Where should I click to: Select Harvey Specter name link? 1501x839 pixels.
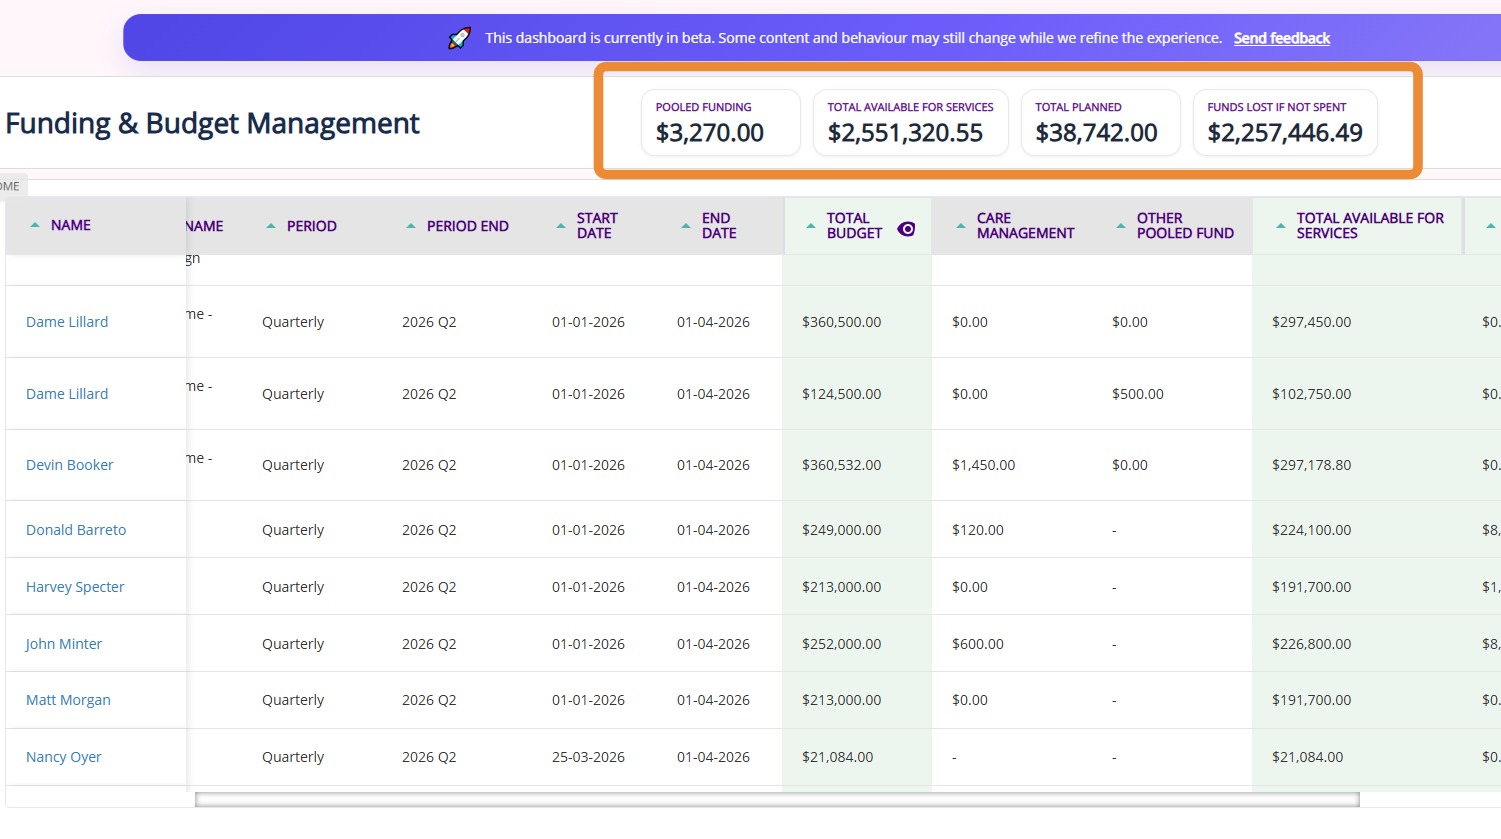pos(75,587)
